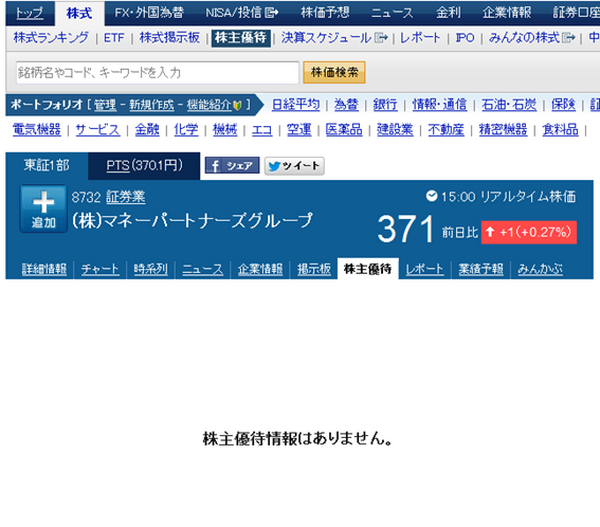Viewport: 600px width, 527px height.
Task: Click the 株価検索 search button
Action: pos(334,72)
